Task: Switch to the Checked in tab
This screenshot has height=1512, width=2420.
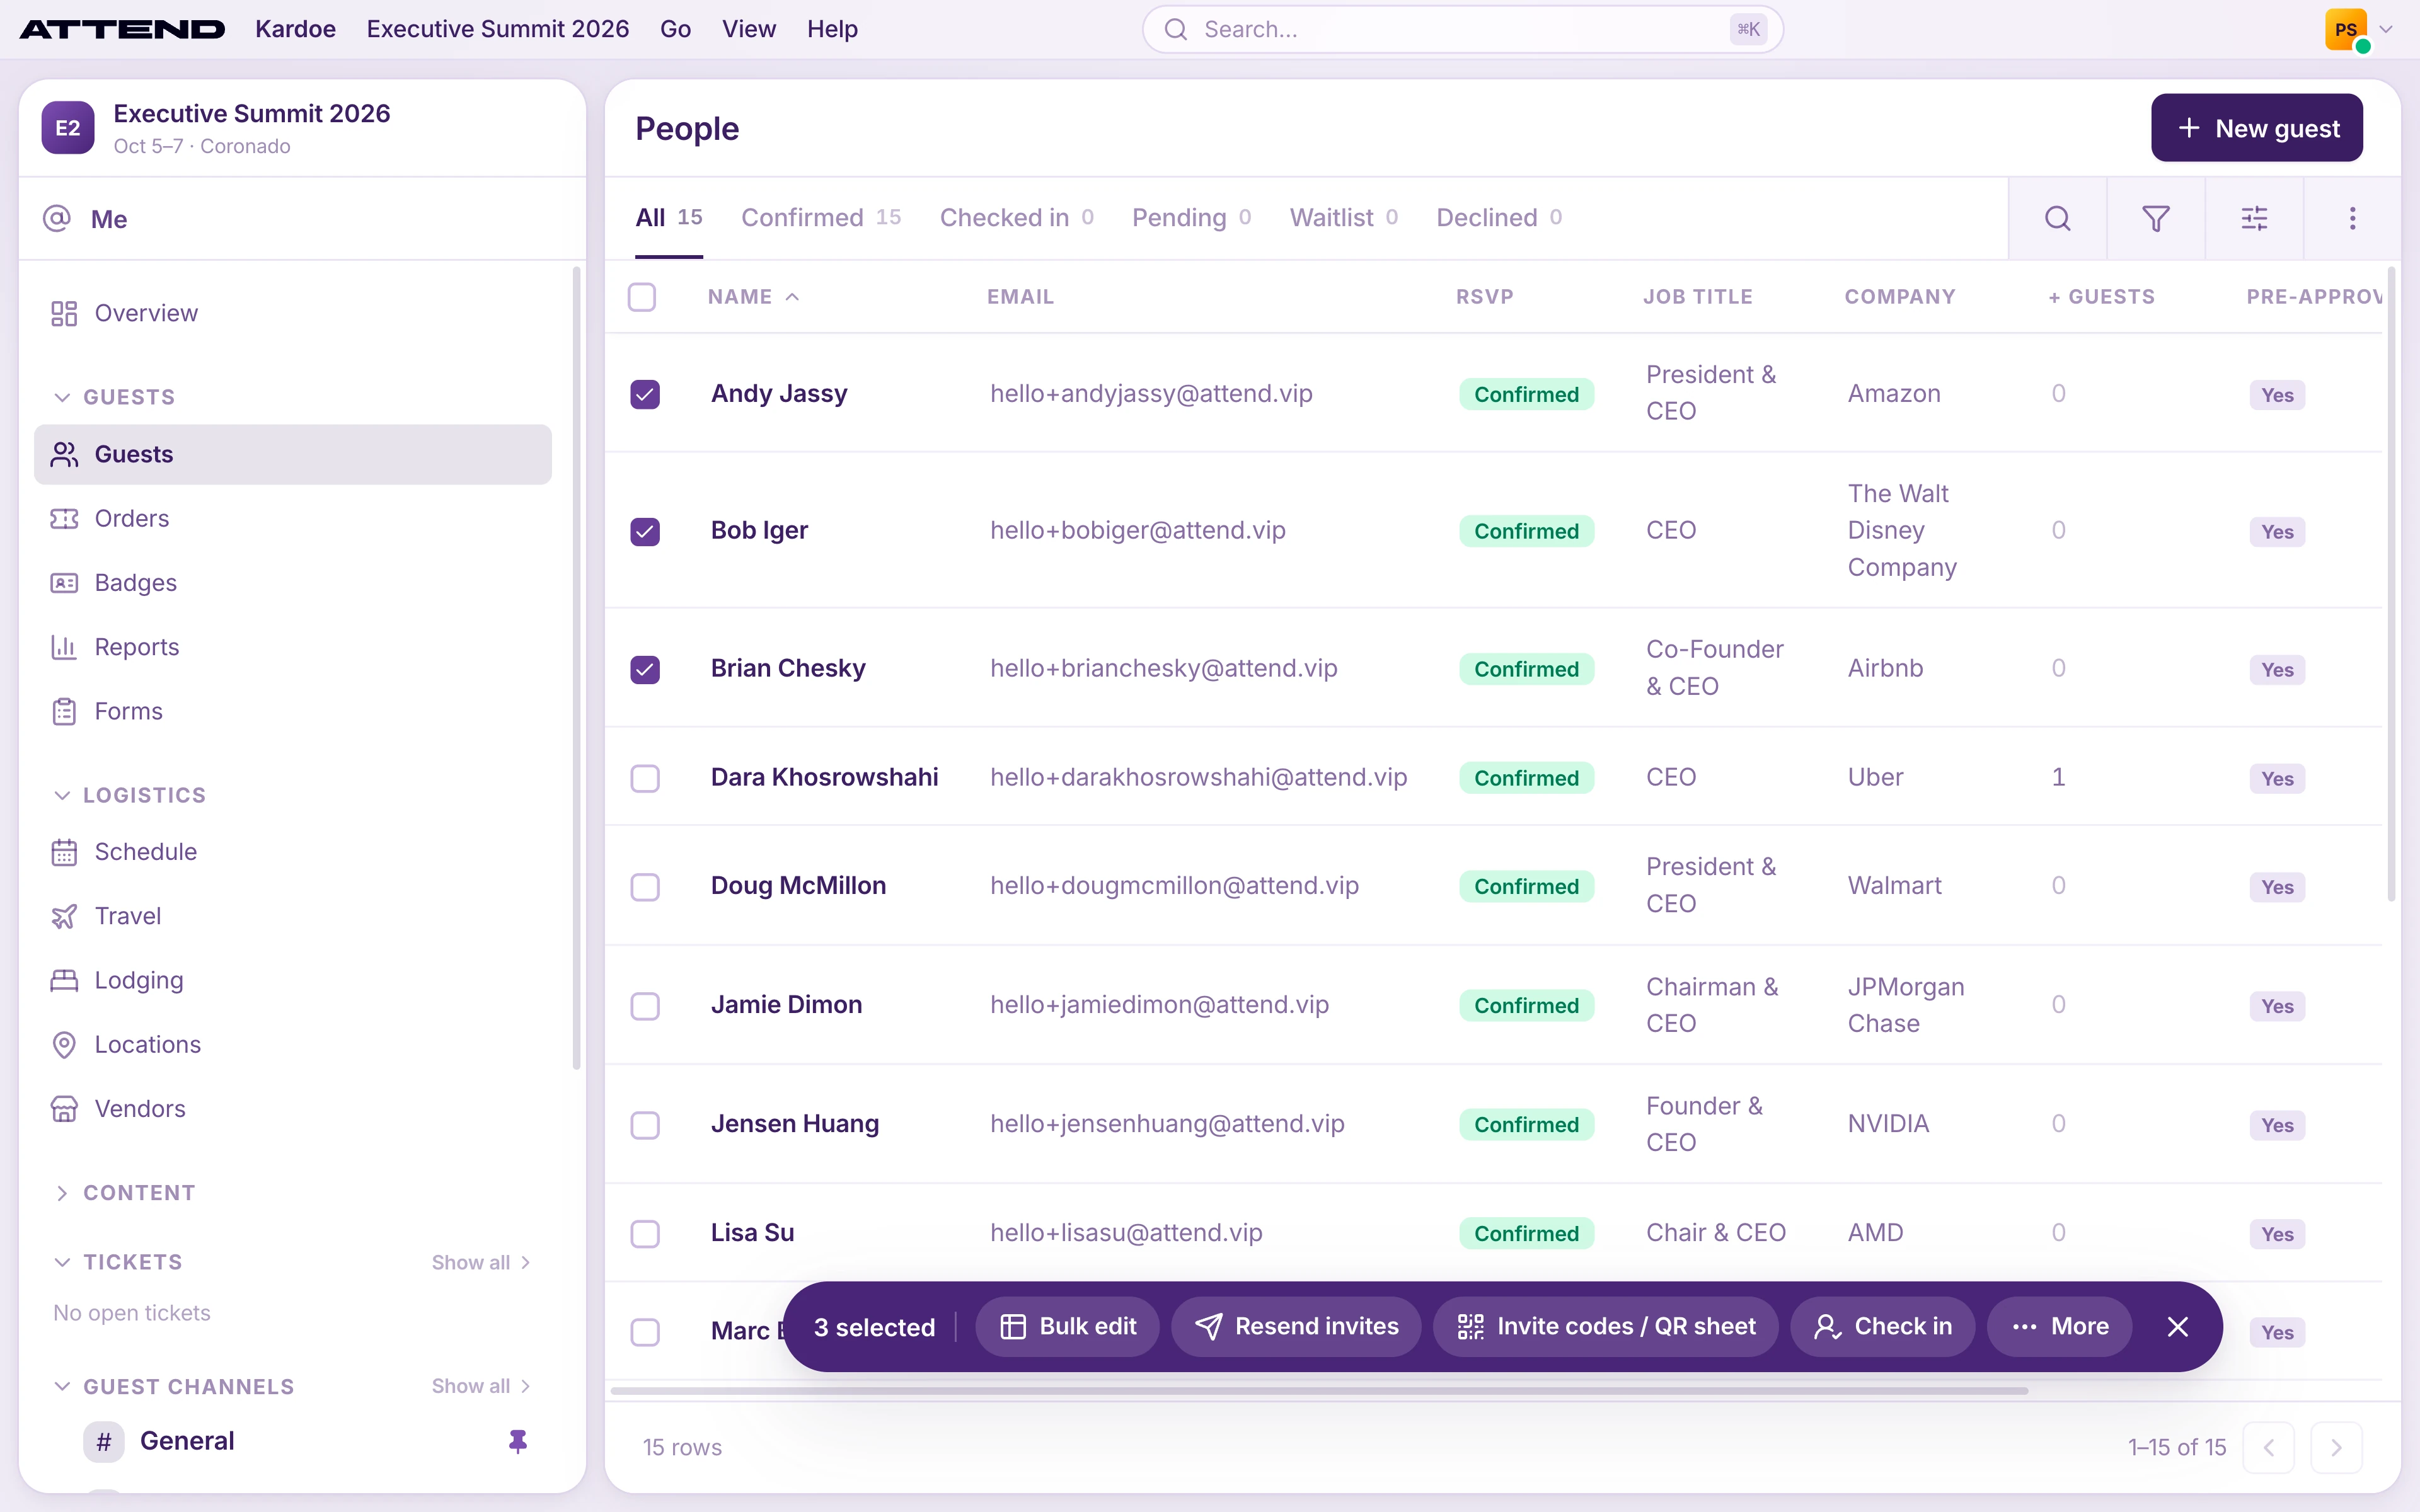Action: 1016,217
